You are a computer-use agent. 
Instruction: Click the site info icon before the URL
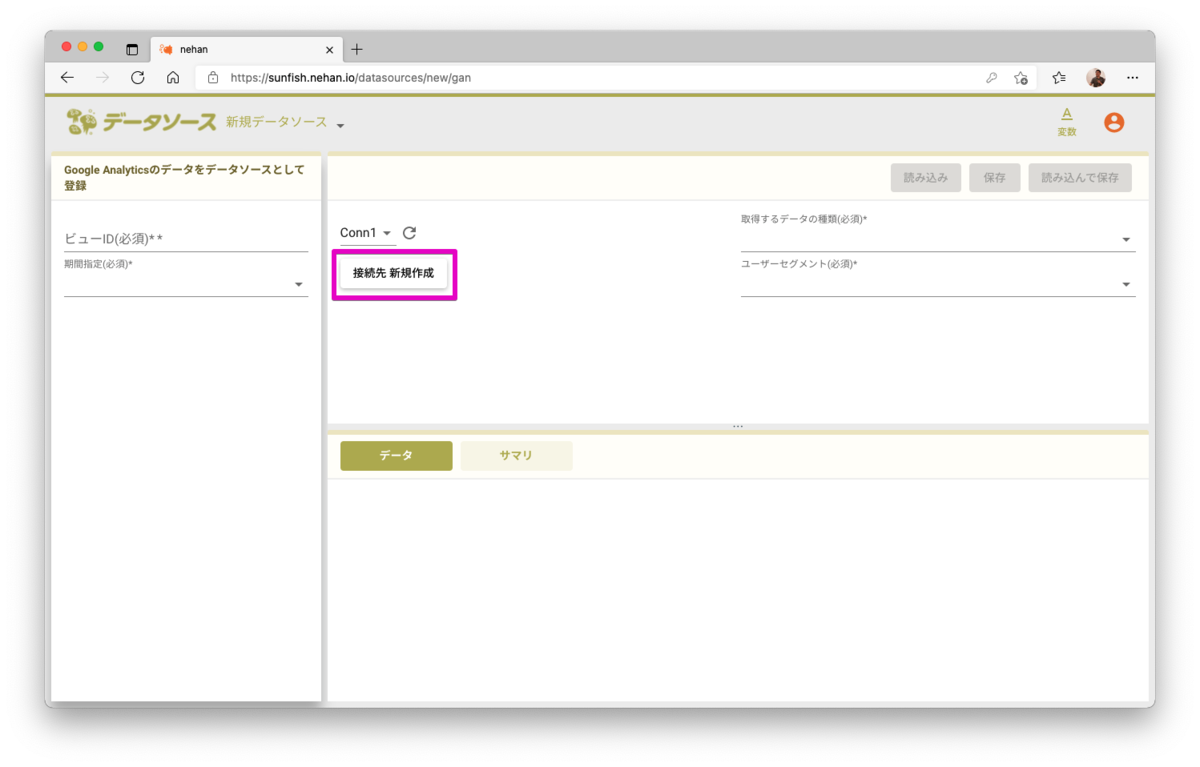tap(214, 77)
